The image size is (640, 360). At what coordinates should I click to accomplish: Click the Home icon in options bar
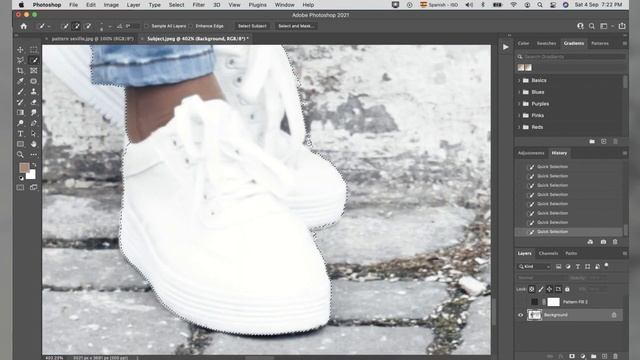click(x=24, y=26)
